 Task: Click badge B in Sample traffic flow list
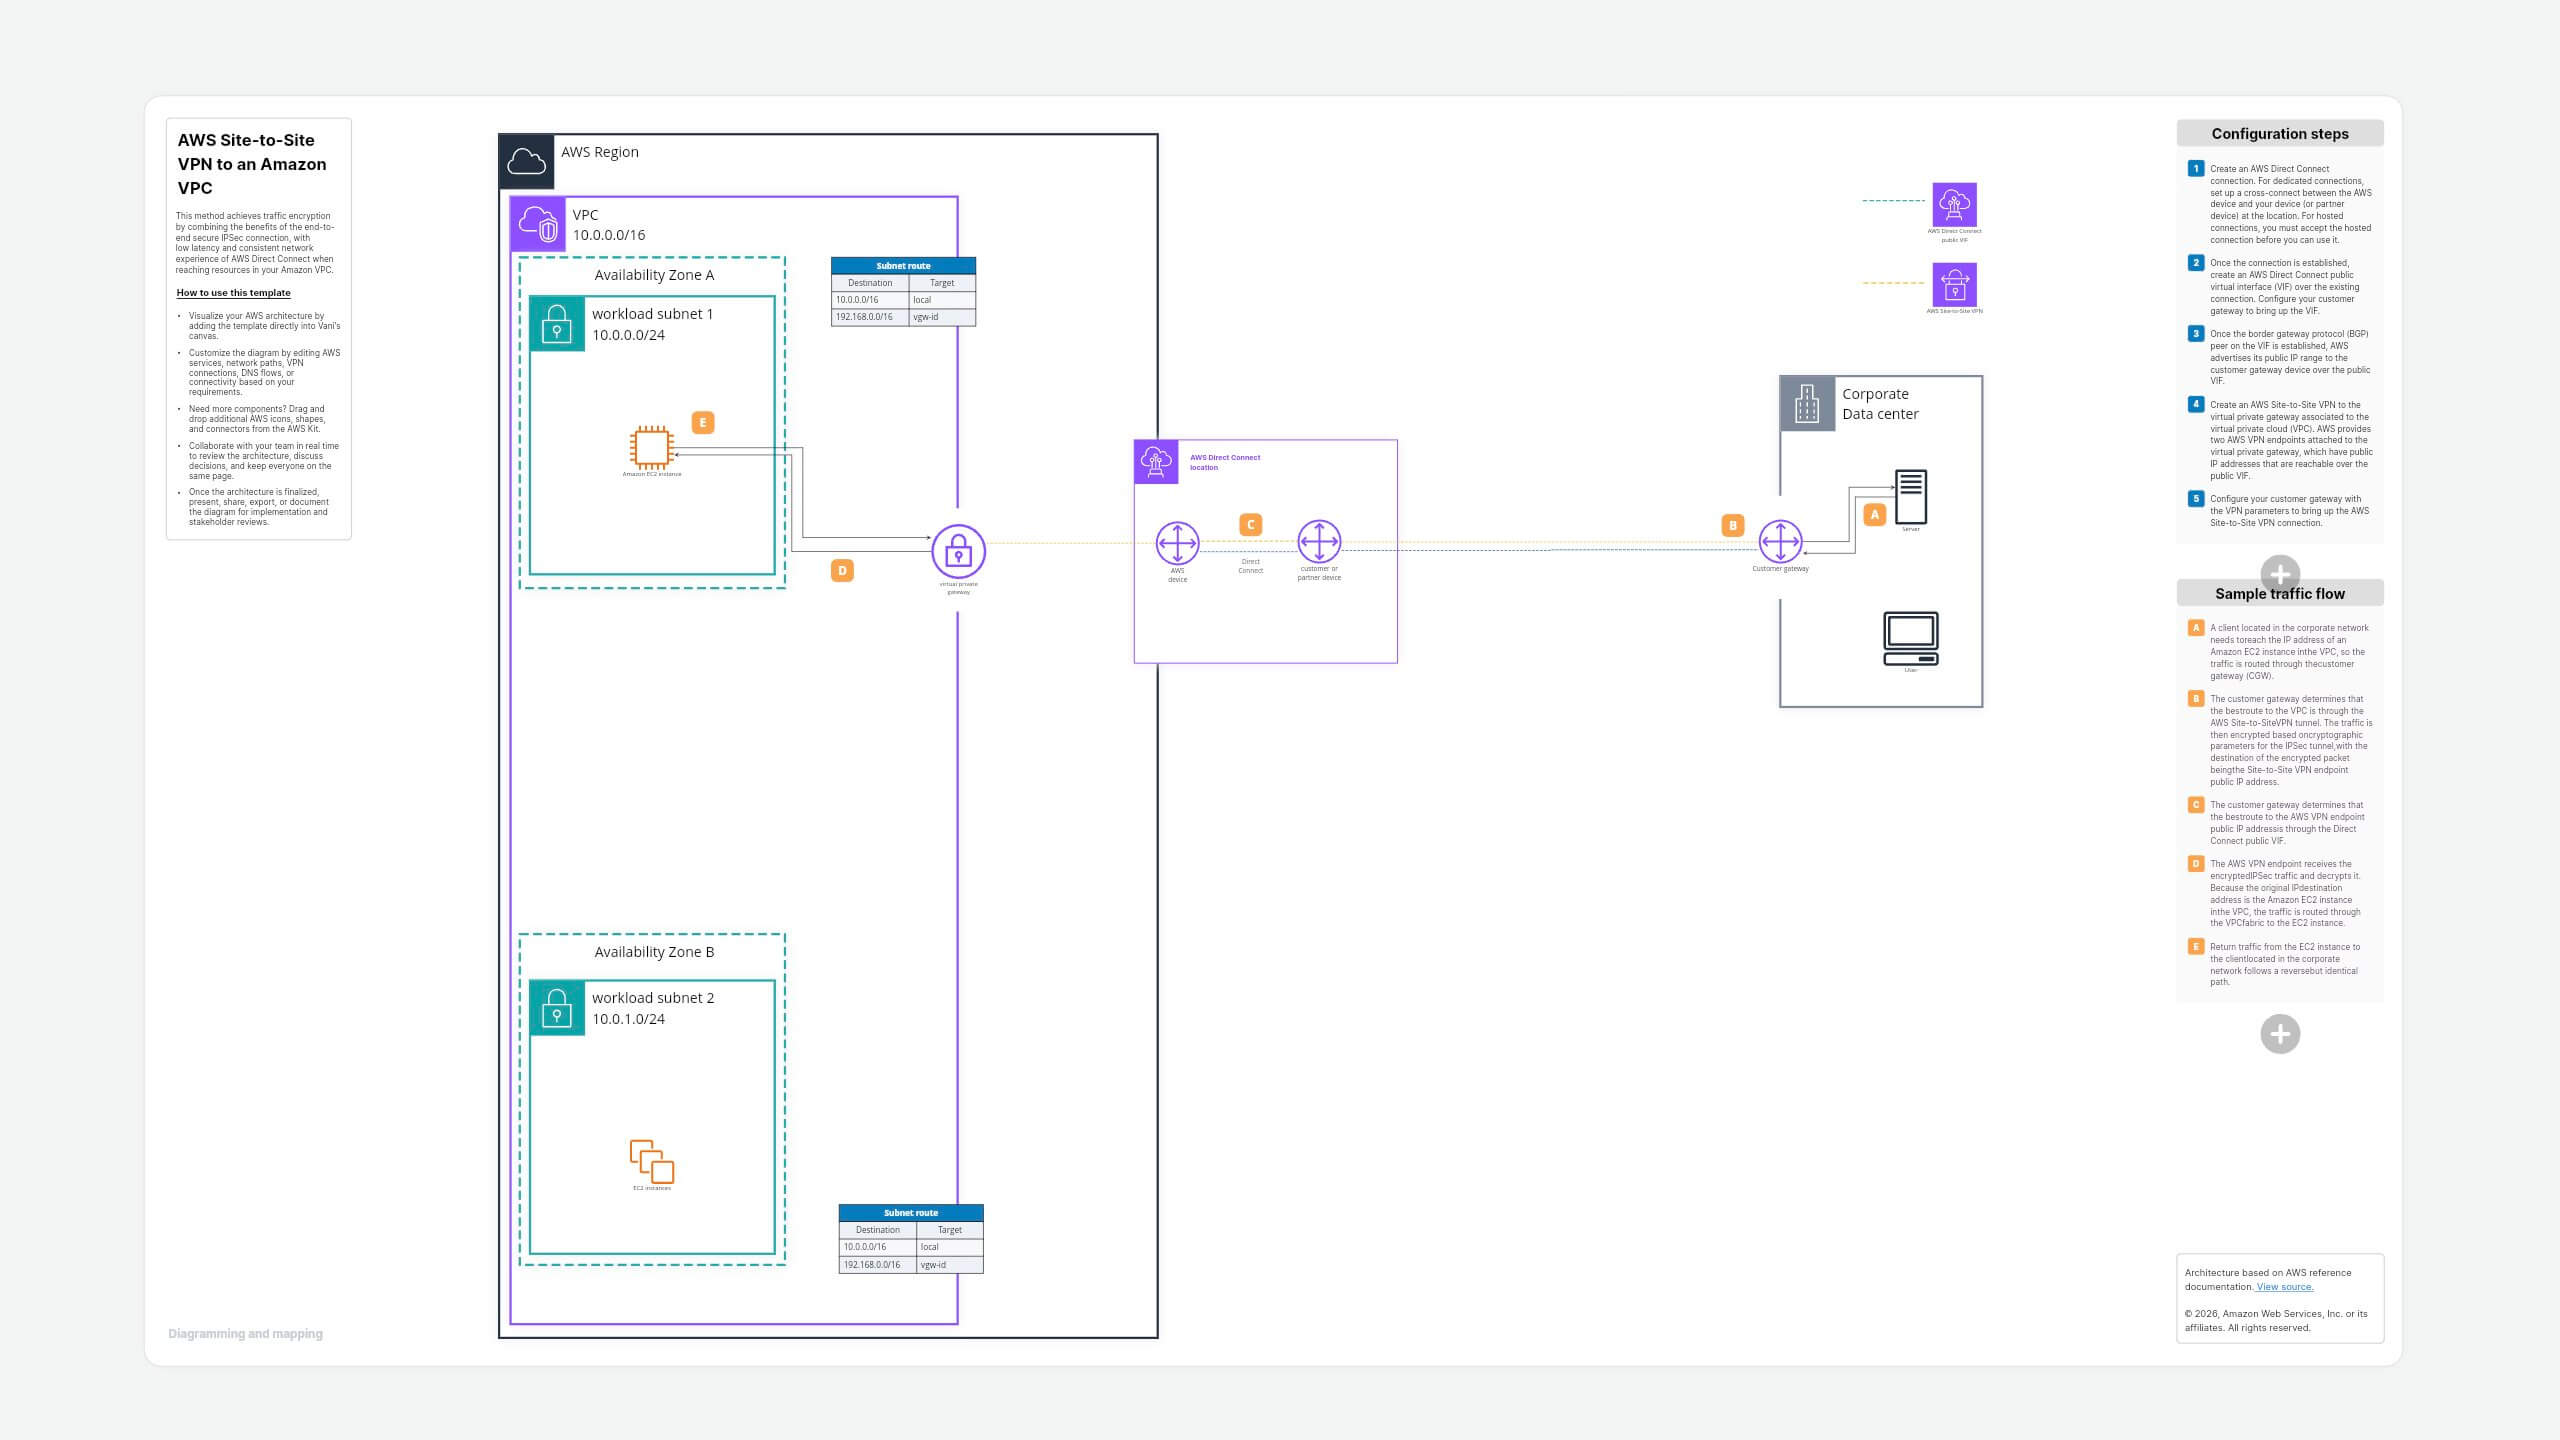[2196, 699]
